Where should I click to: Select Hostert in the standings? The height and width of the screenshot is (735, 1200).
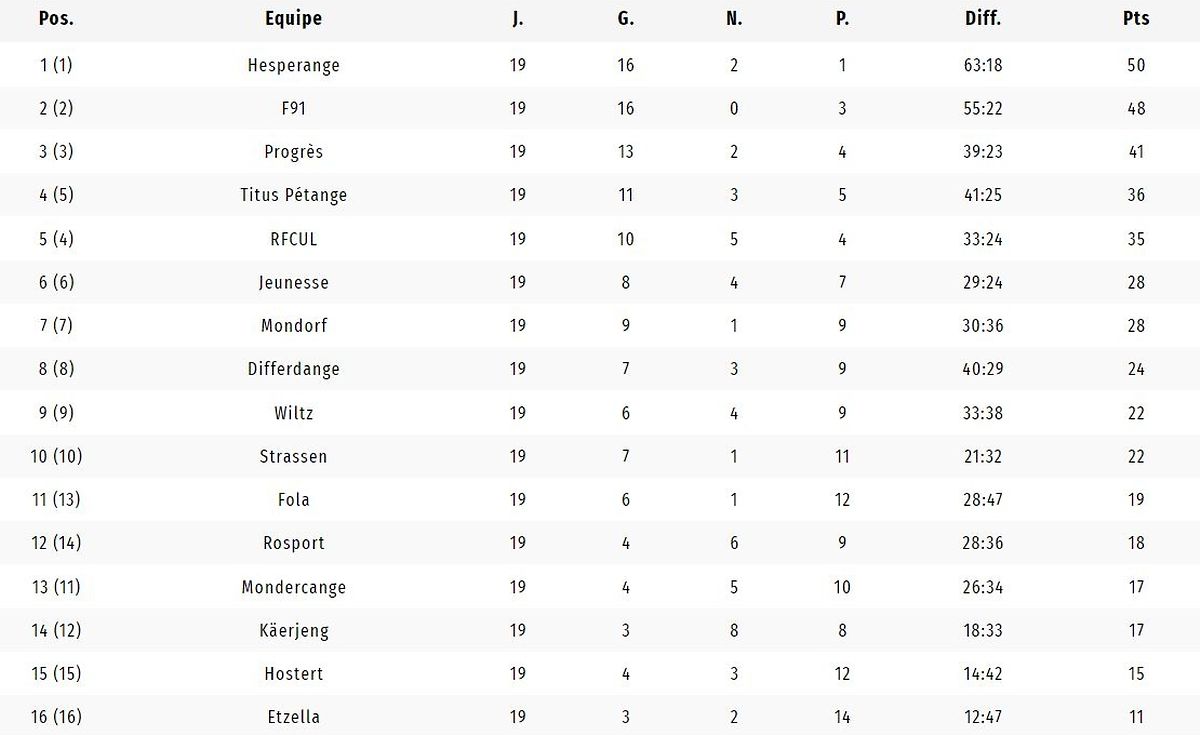click(x=293, y=673)
